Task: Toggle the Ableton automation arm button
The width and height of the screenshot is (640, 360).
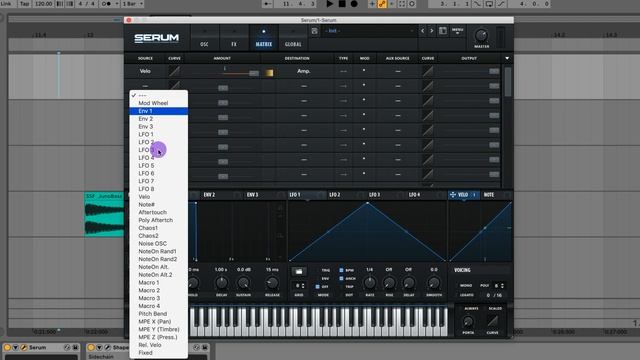Action: 382,4
